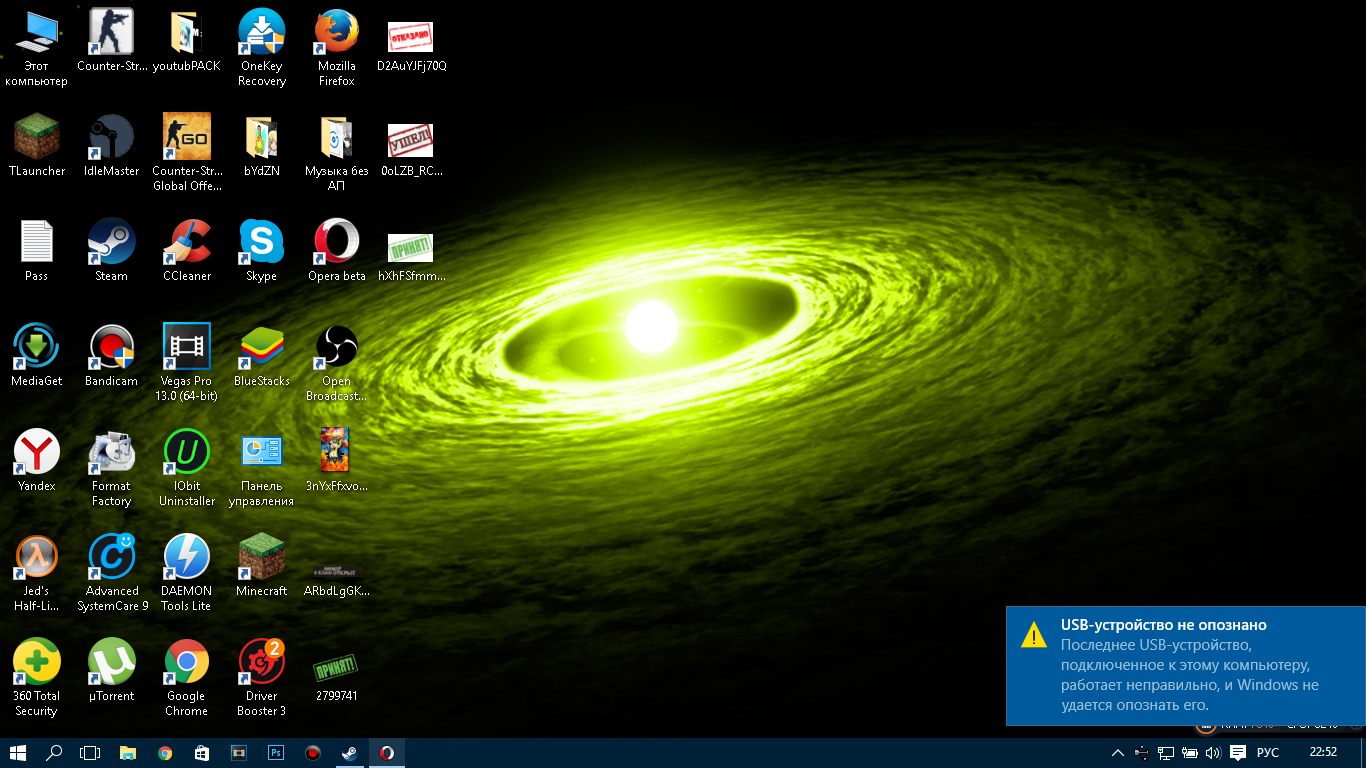
Task: Open the Steam desktop shortcut
Action: (111, 243)
